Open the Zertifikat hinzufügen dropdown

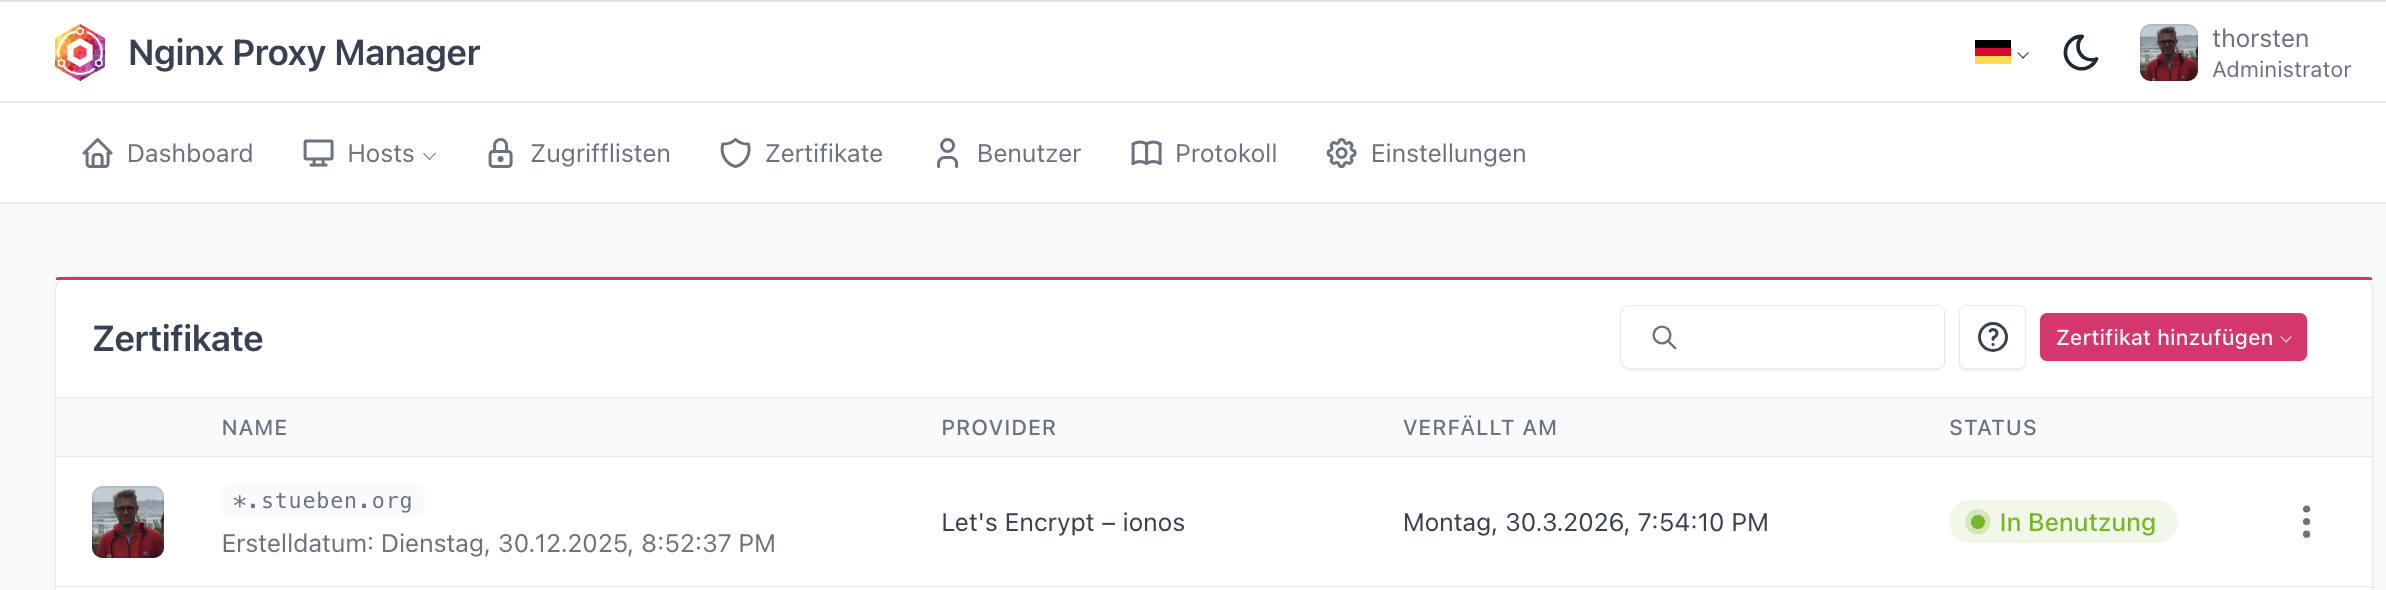[2172, 338]
